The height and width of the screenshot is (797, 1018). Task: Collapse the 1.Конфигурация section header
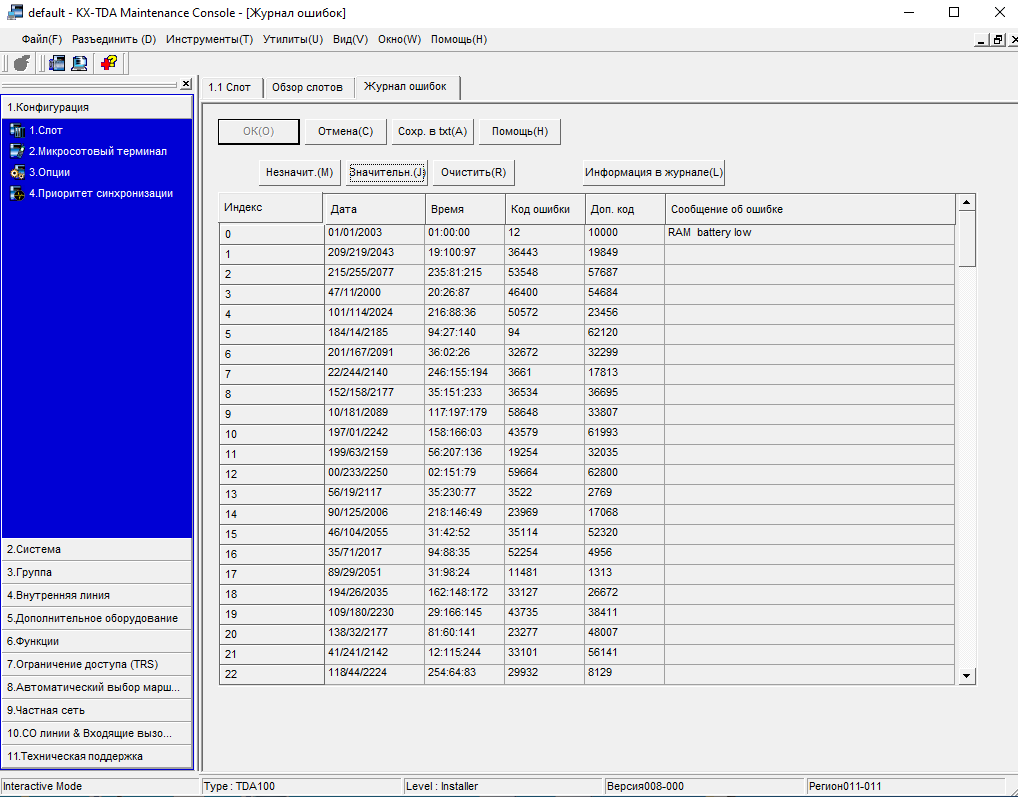coord(97,107)
